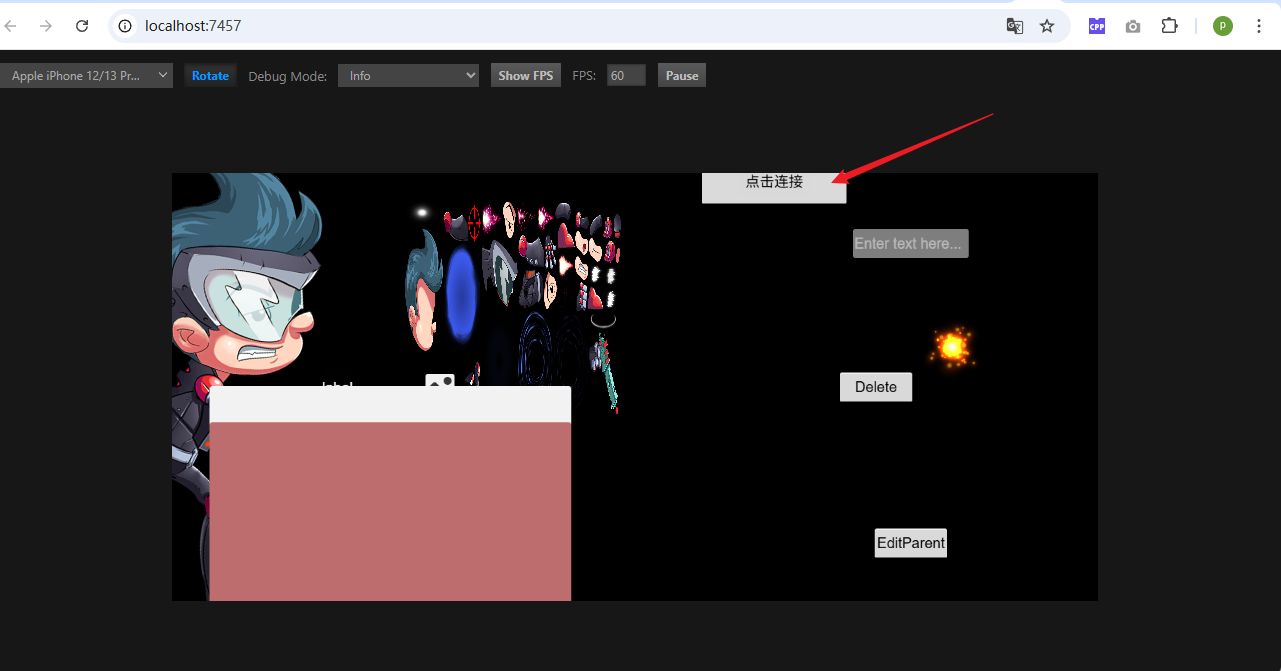
Task: Click the EditParent button
Action: 910,543
